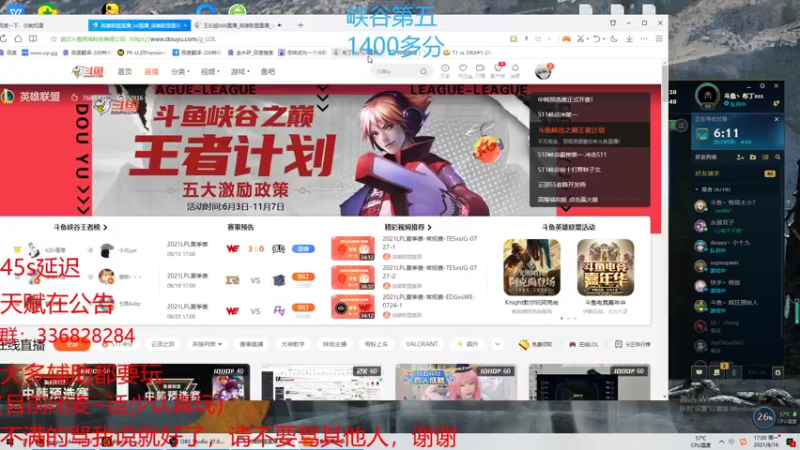Expand the 英雄列表 dropdown
800x450 pixels.
(207, 344)
